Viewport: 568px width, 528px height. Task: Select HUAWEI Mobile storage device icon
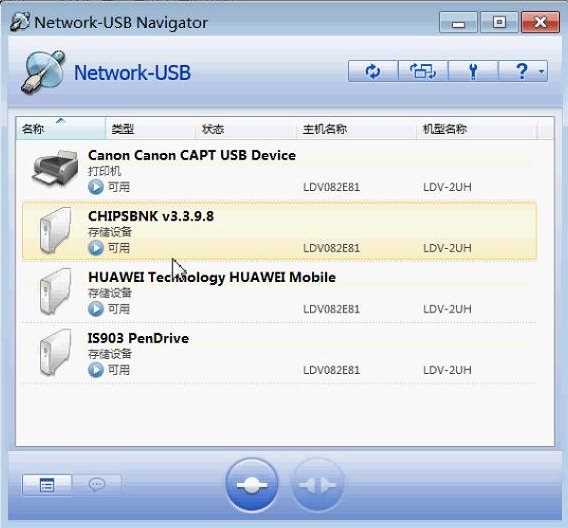55,292
